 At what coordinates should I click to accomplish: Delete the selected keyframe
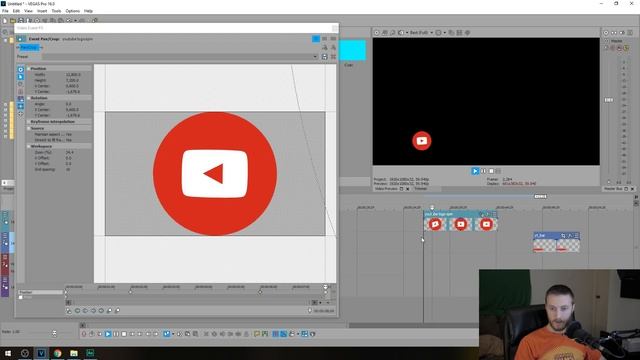click(117, 311)
